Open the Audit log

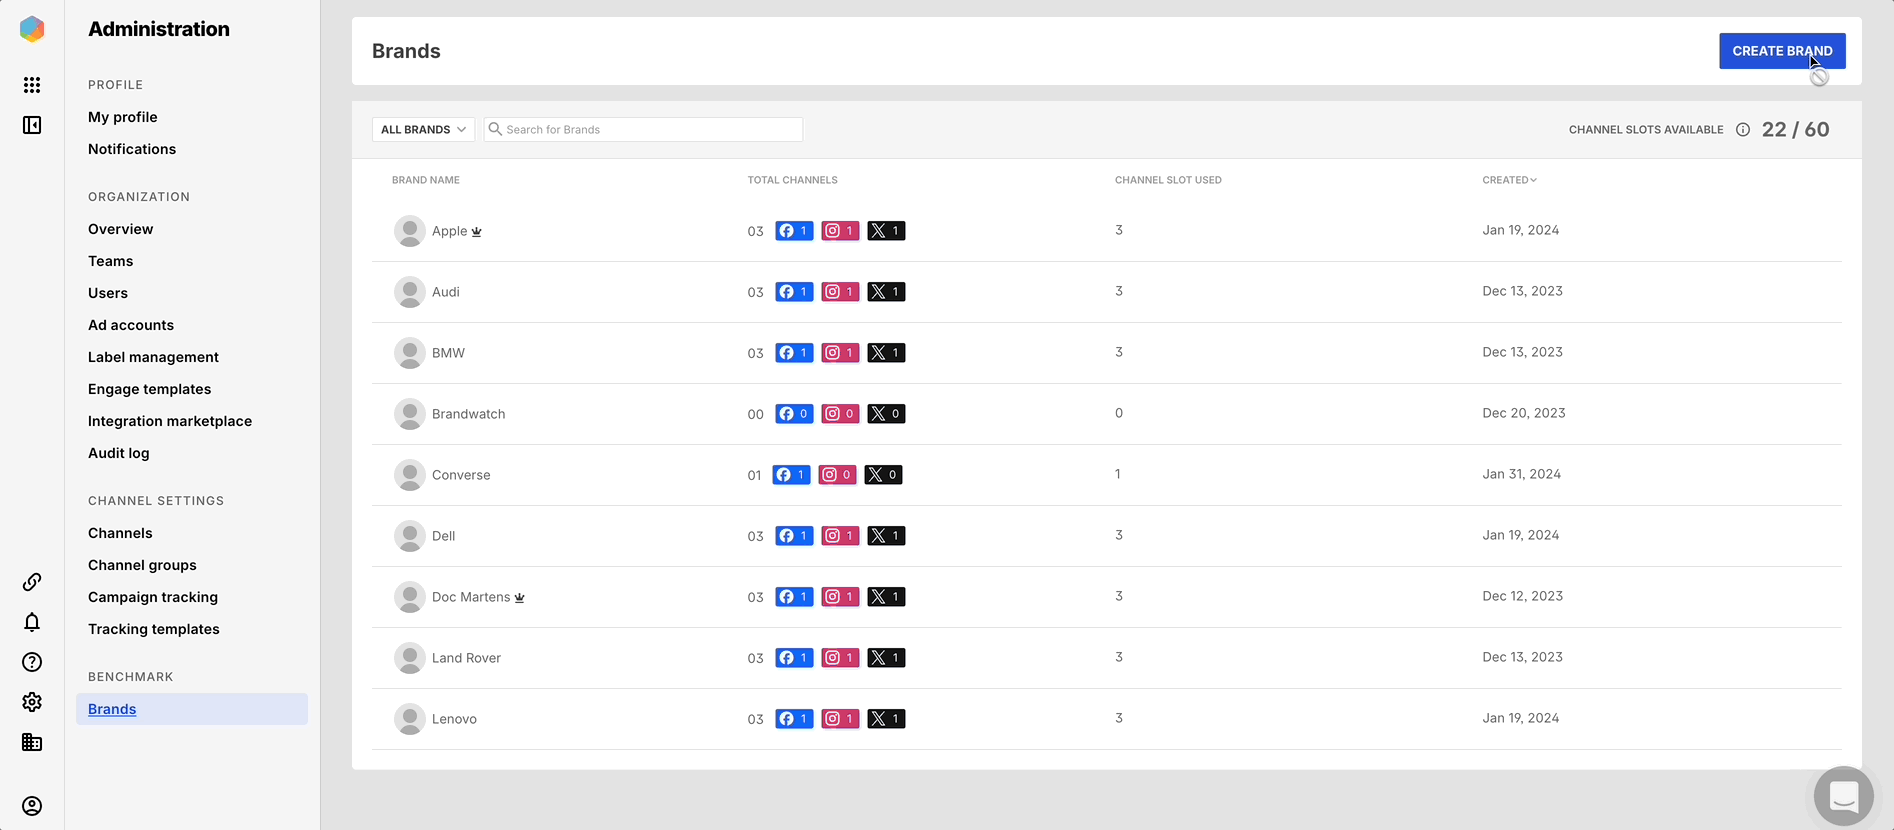click(x=119, y=453)
